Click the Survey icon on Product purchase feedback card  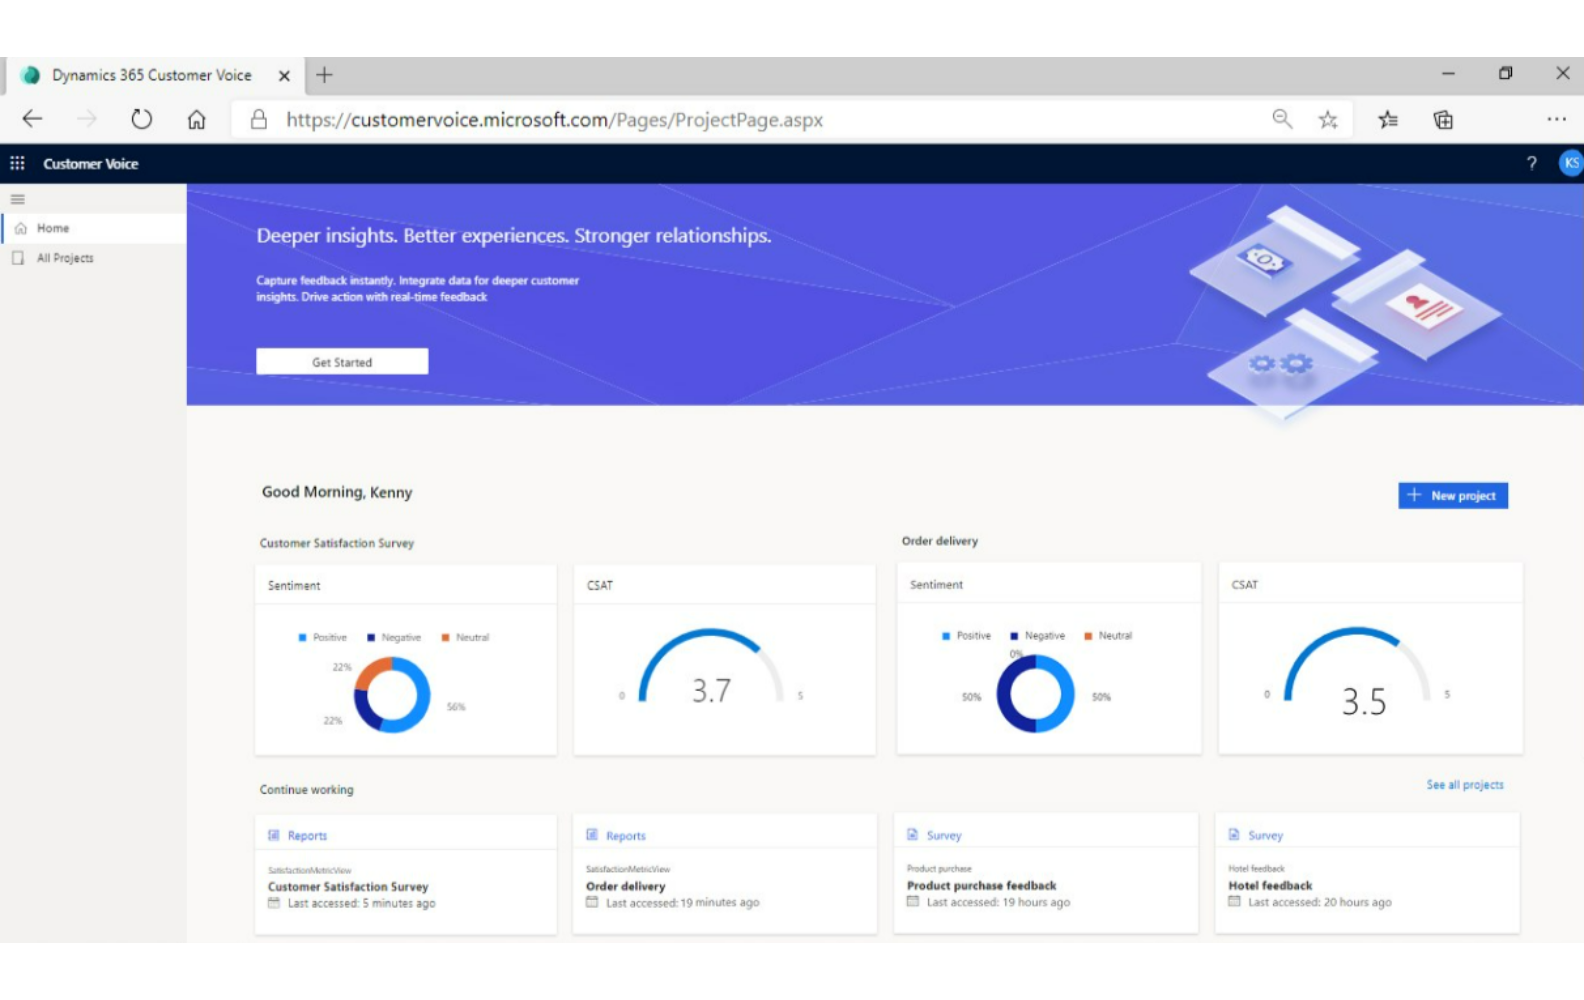[x=912, y=834]
